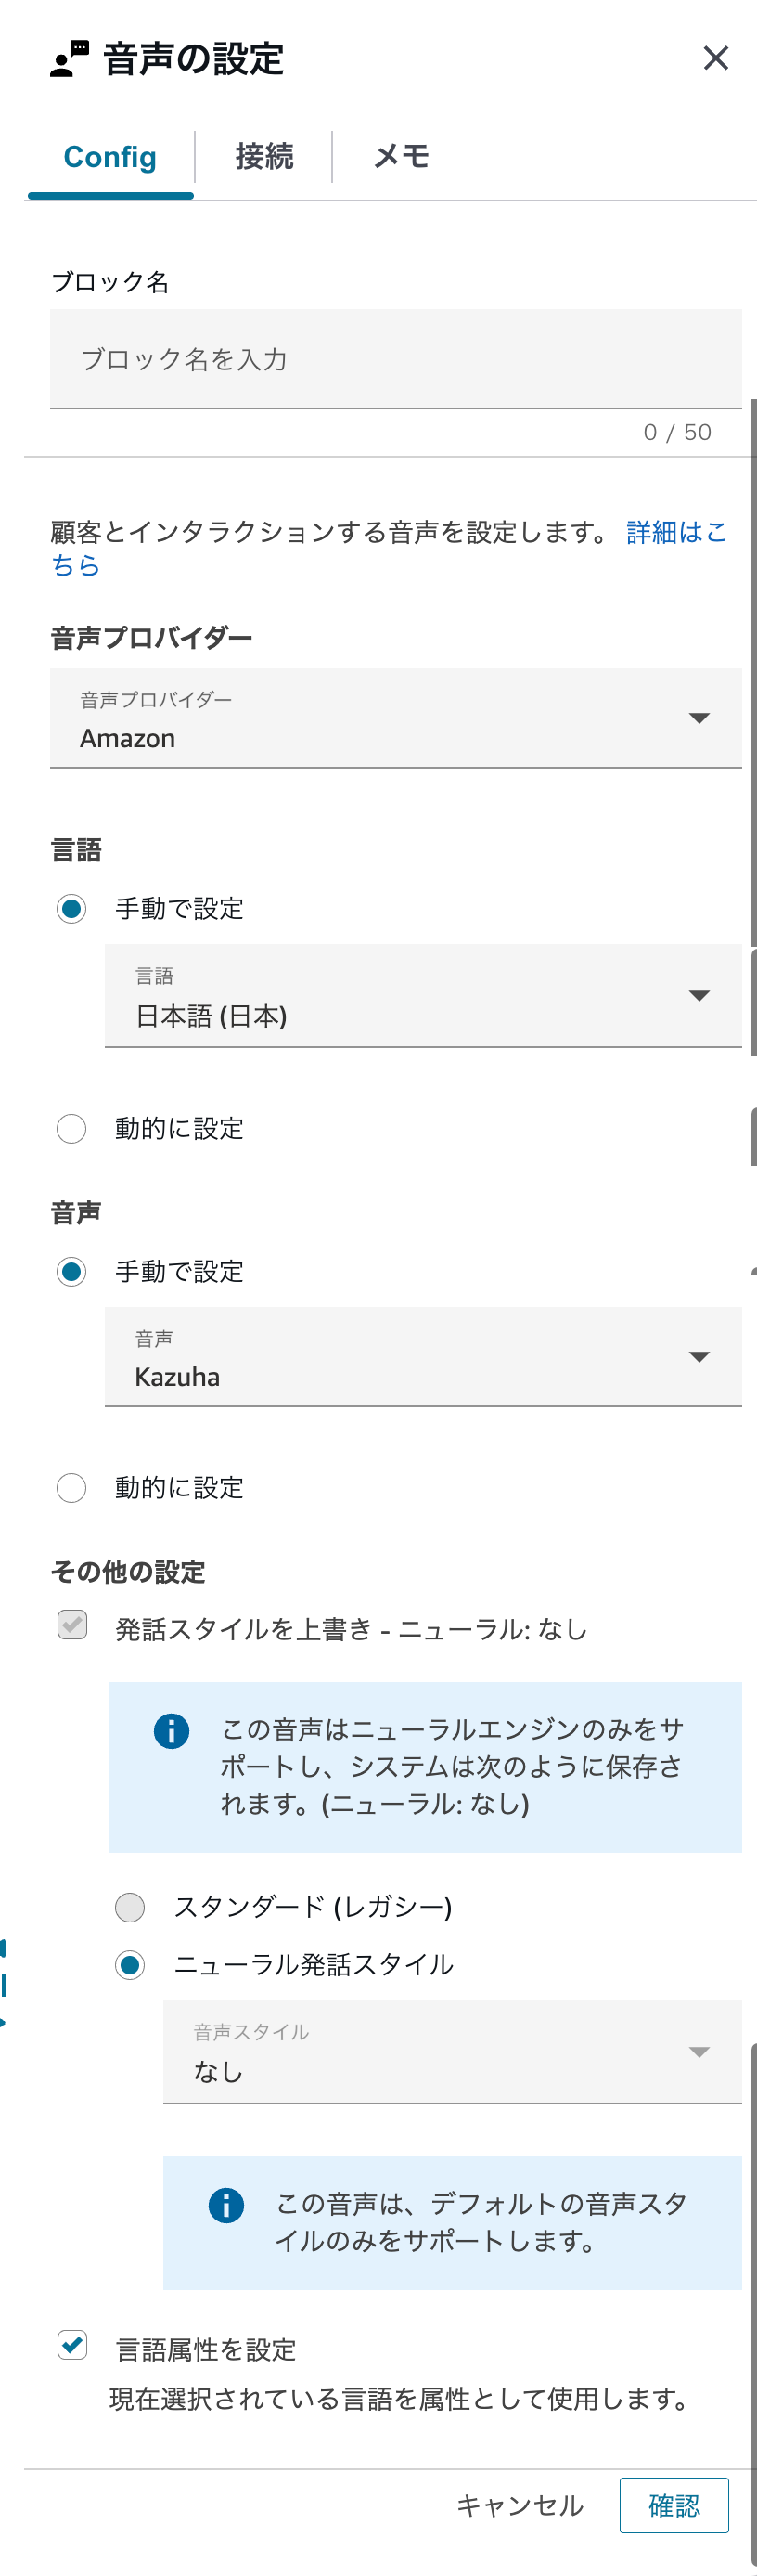The height and width of the screenshot is (2576, 757).
Task: Choose 動的に設定 radio under 言語
Action: tap(71, 1129)
